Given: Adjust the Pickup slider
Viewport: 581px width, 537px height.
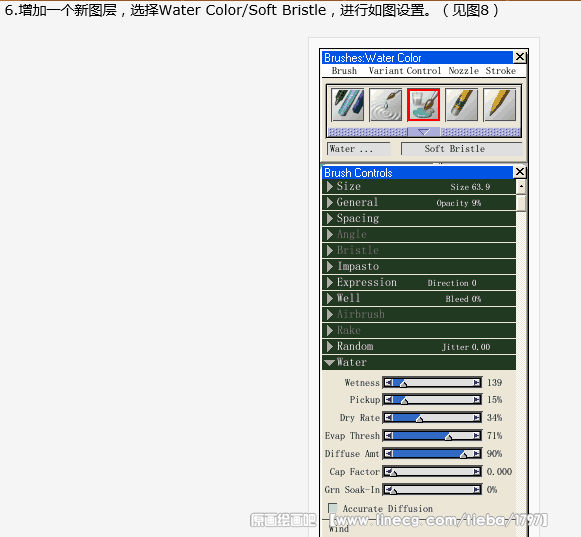Looking at the screenshot, I should coord(432,400).
